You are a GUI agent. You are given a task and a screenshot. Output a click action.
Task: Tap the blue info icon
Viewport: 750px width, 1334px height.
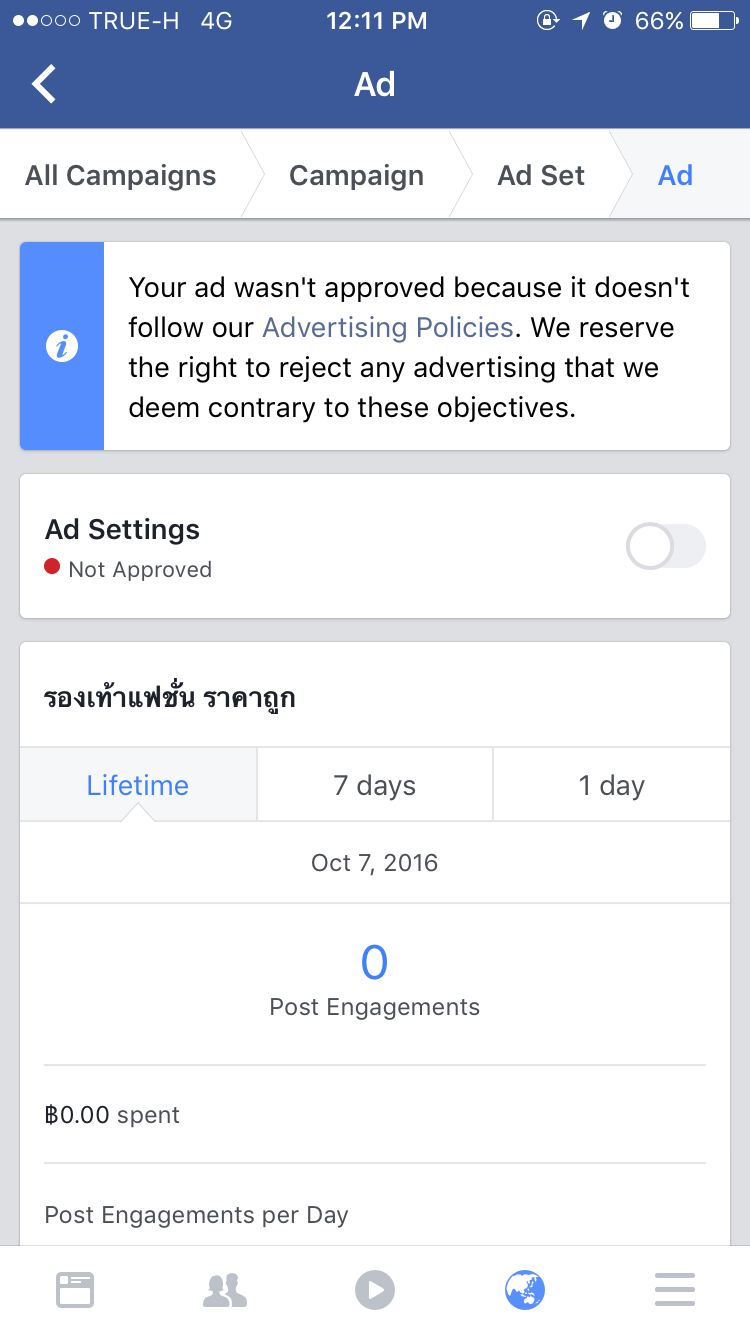[62, 346]
